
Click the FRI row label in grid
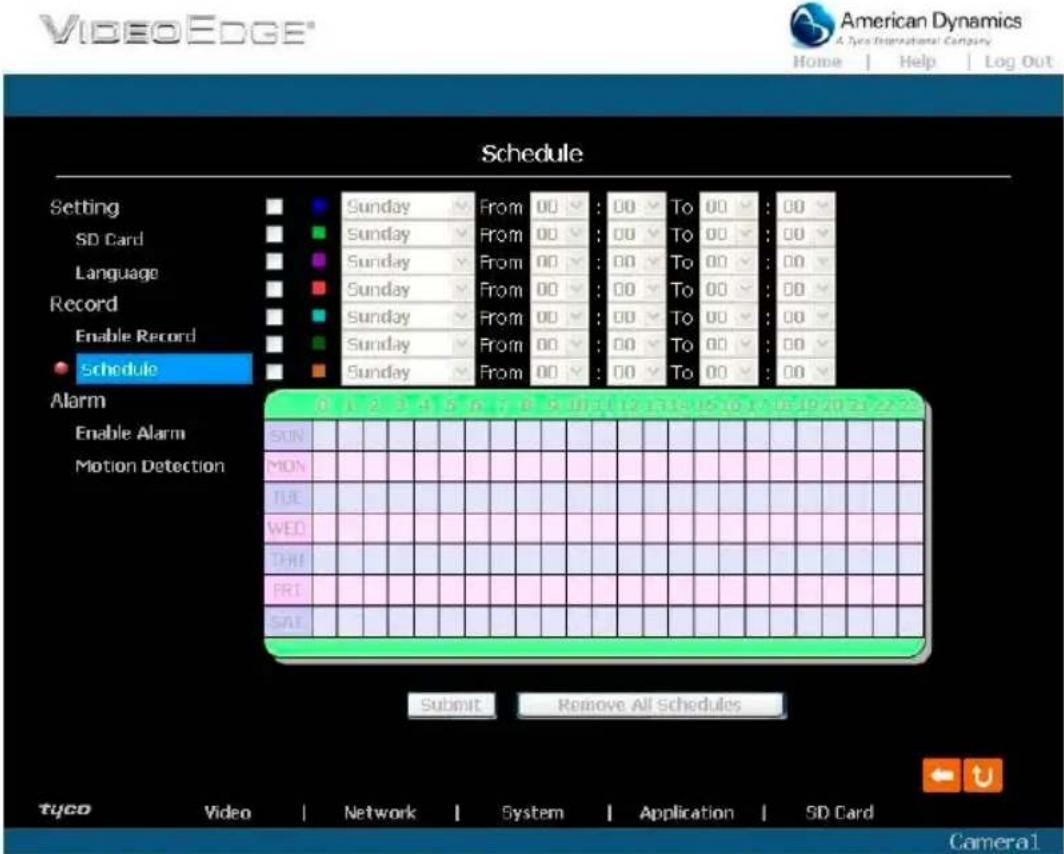coord(288,590)
